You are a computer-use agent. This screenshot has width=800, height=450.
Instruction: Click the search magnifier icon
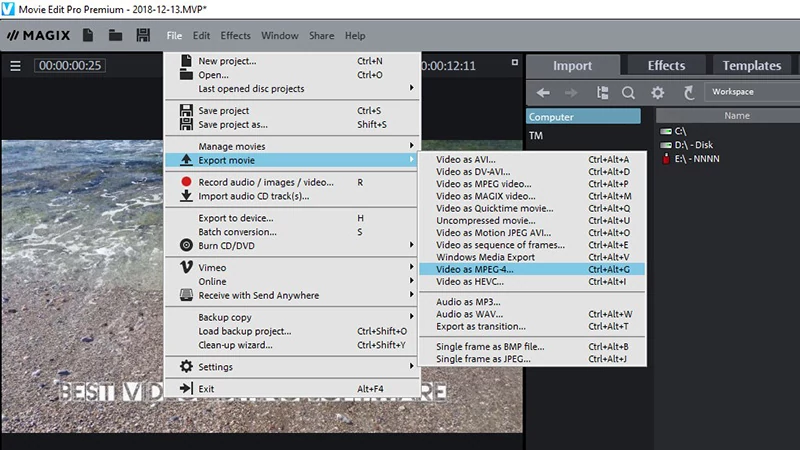pos(628,93)
